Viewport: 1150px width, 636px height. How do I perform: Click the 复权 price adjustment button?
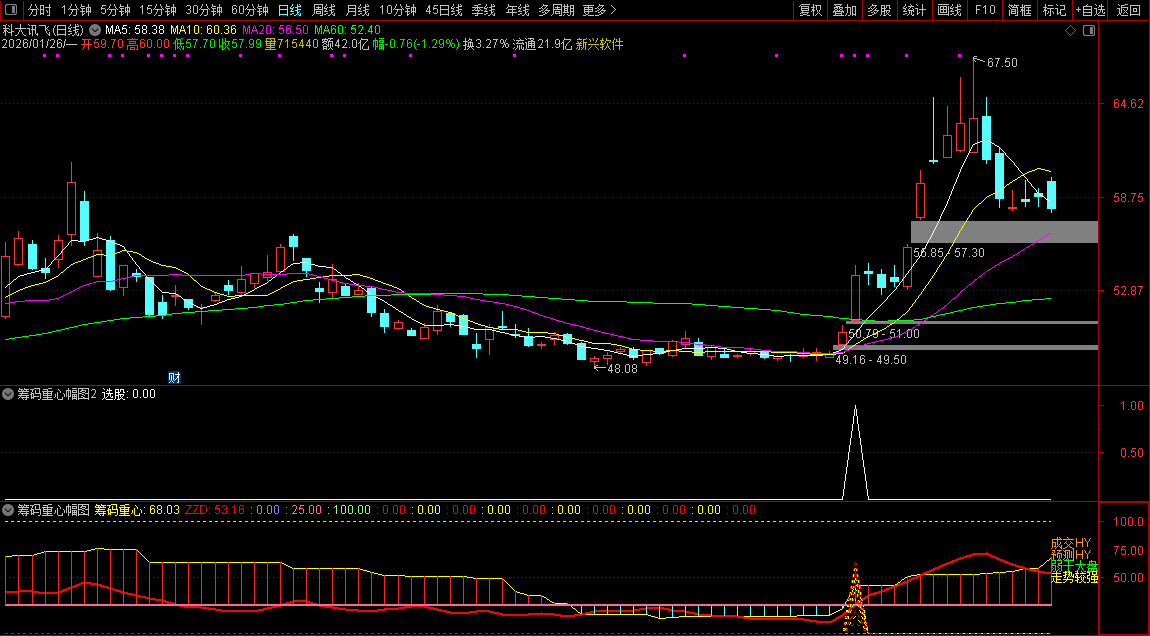click(810, 10)
